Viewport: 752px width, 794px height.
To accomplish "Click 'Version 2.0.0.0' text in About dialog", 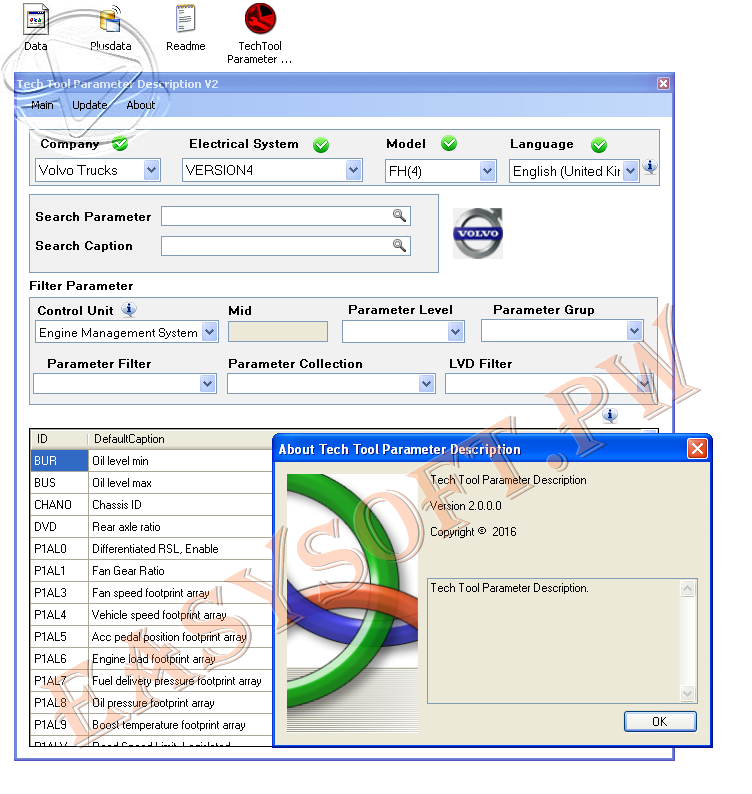I will (x=465, y=506).
